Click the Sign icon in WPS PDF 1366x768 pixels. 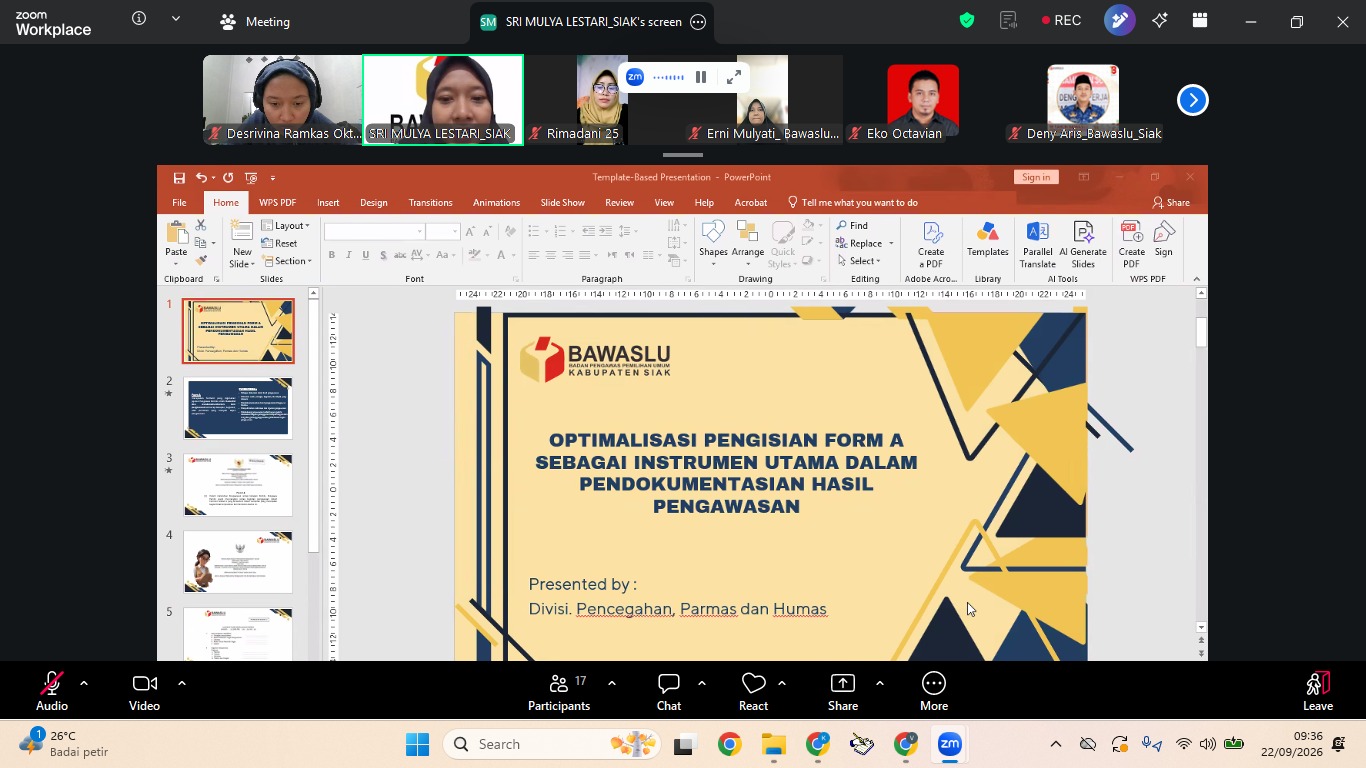1164,240
